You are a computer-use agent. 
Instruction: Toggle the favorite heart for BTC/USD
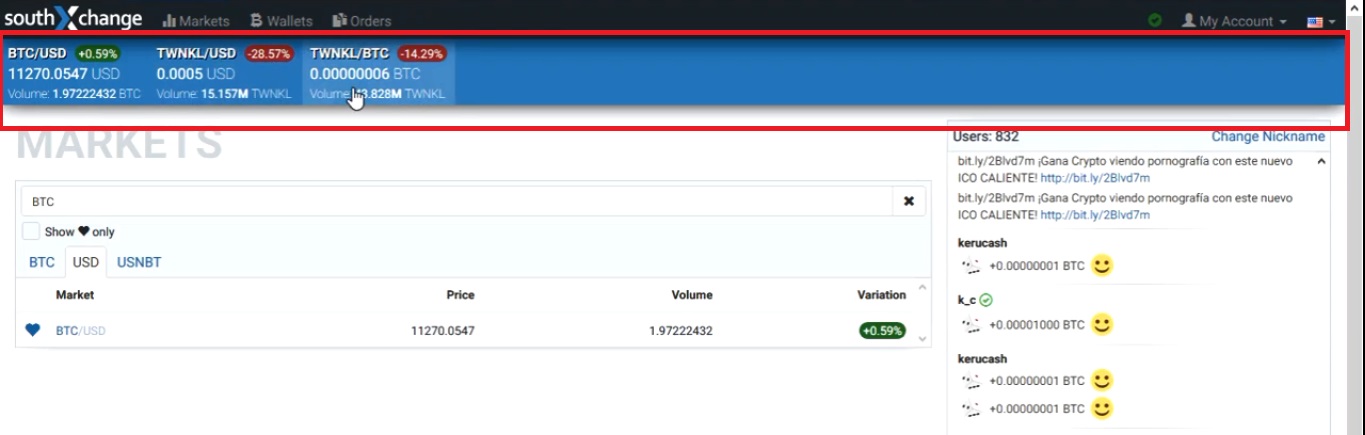(x=33, y=330)
